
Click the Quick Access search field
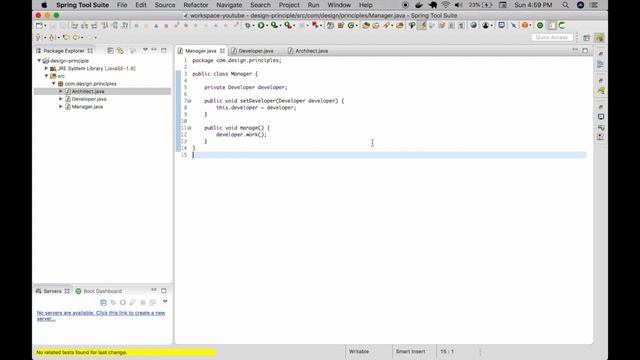552,37
